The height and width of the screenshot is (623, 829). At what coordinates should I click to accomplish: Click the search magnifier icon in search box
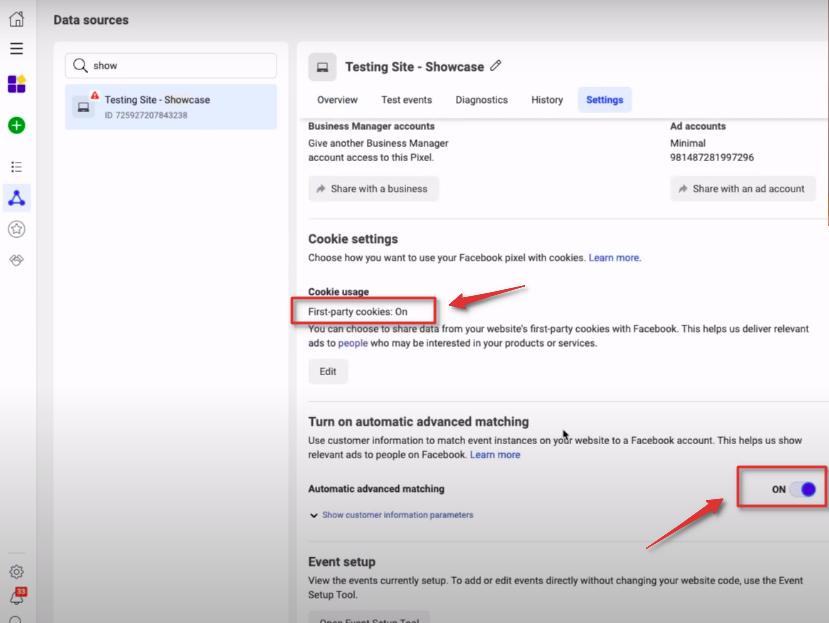(x=80, y=65)
